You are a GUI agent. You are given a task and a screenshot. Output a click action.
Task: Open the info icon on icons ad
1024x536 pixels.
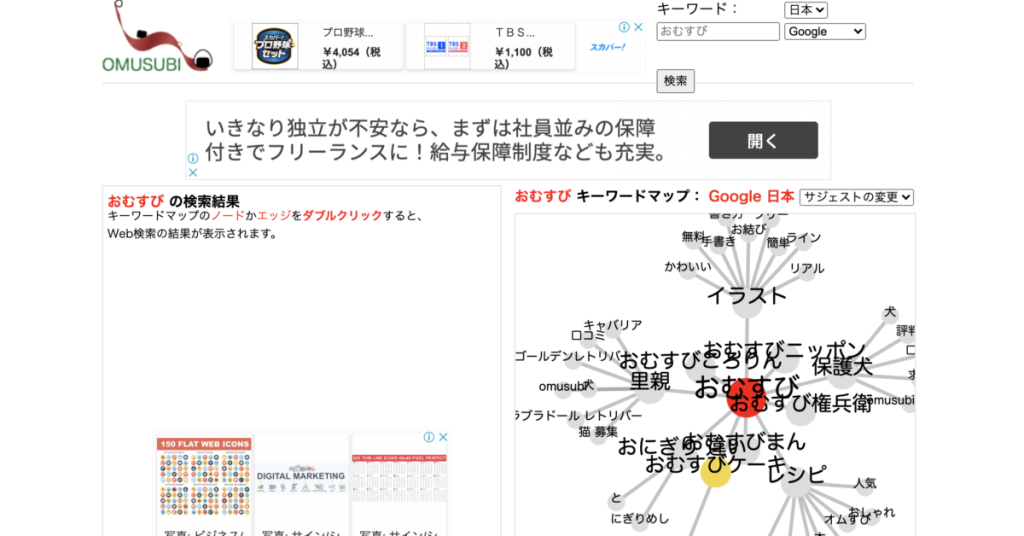coord(429,437)
